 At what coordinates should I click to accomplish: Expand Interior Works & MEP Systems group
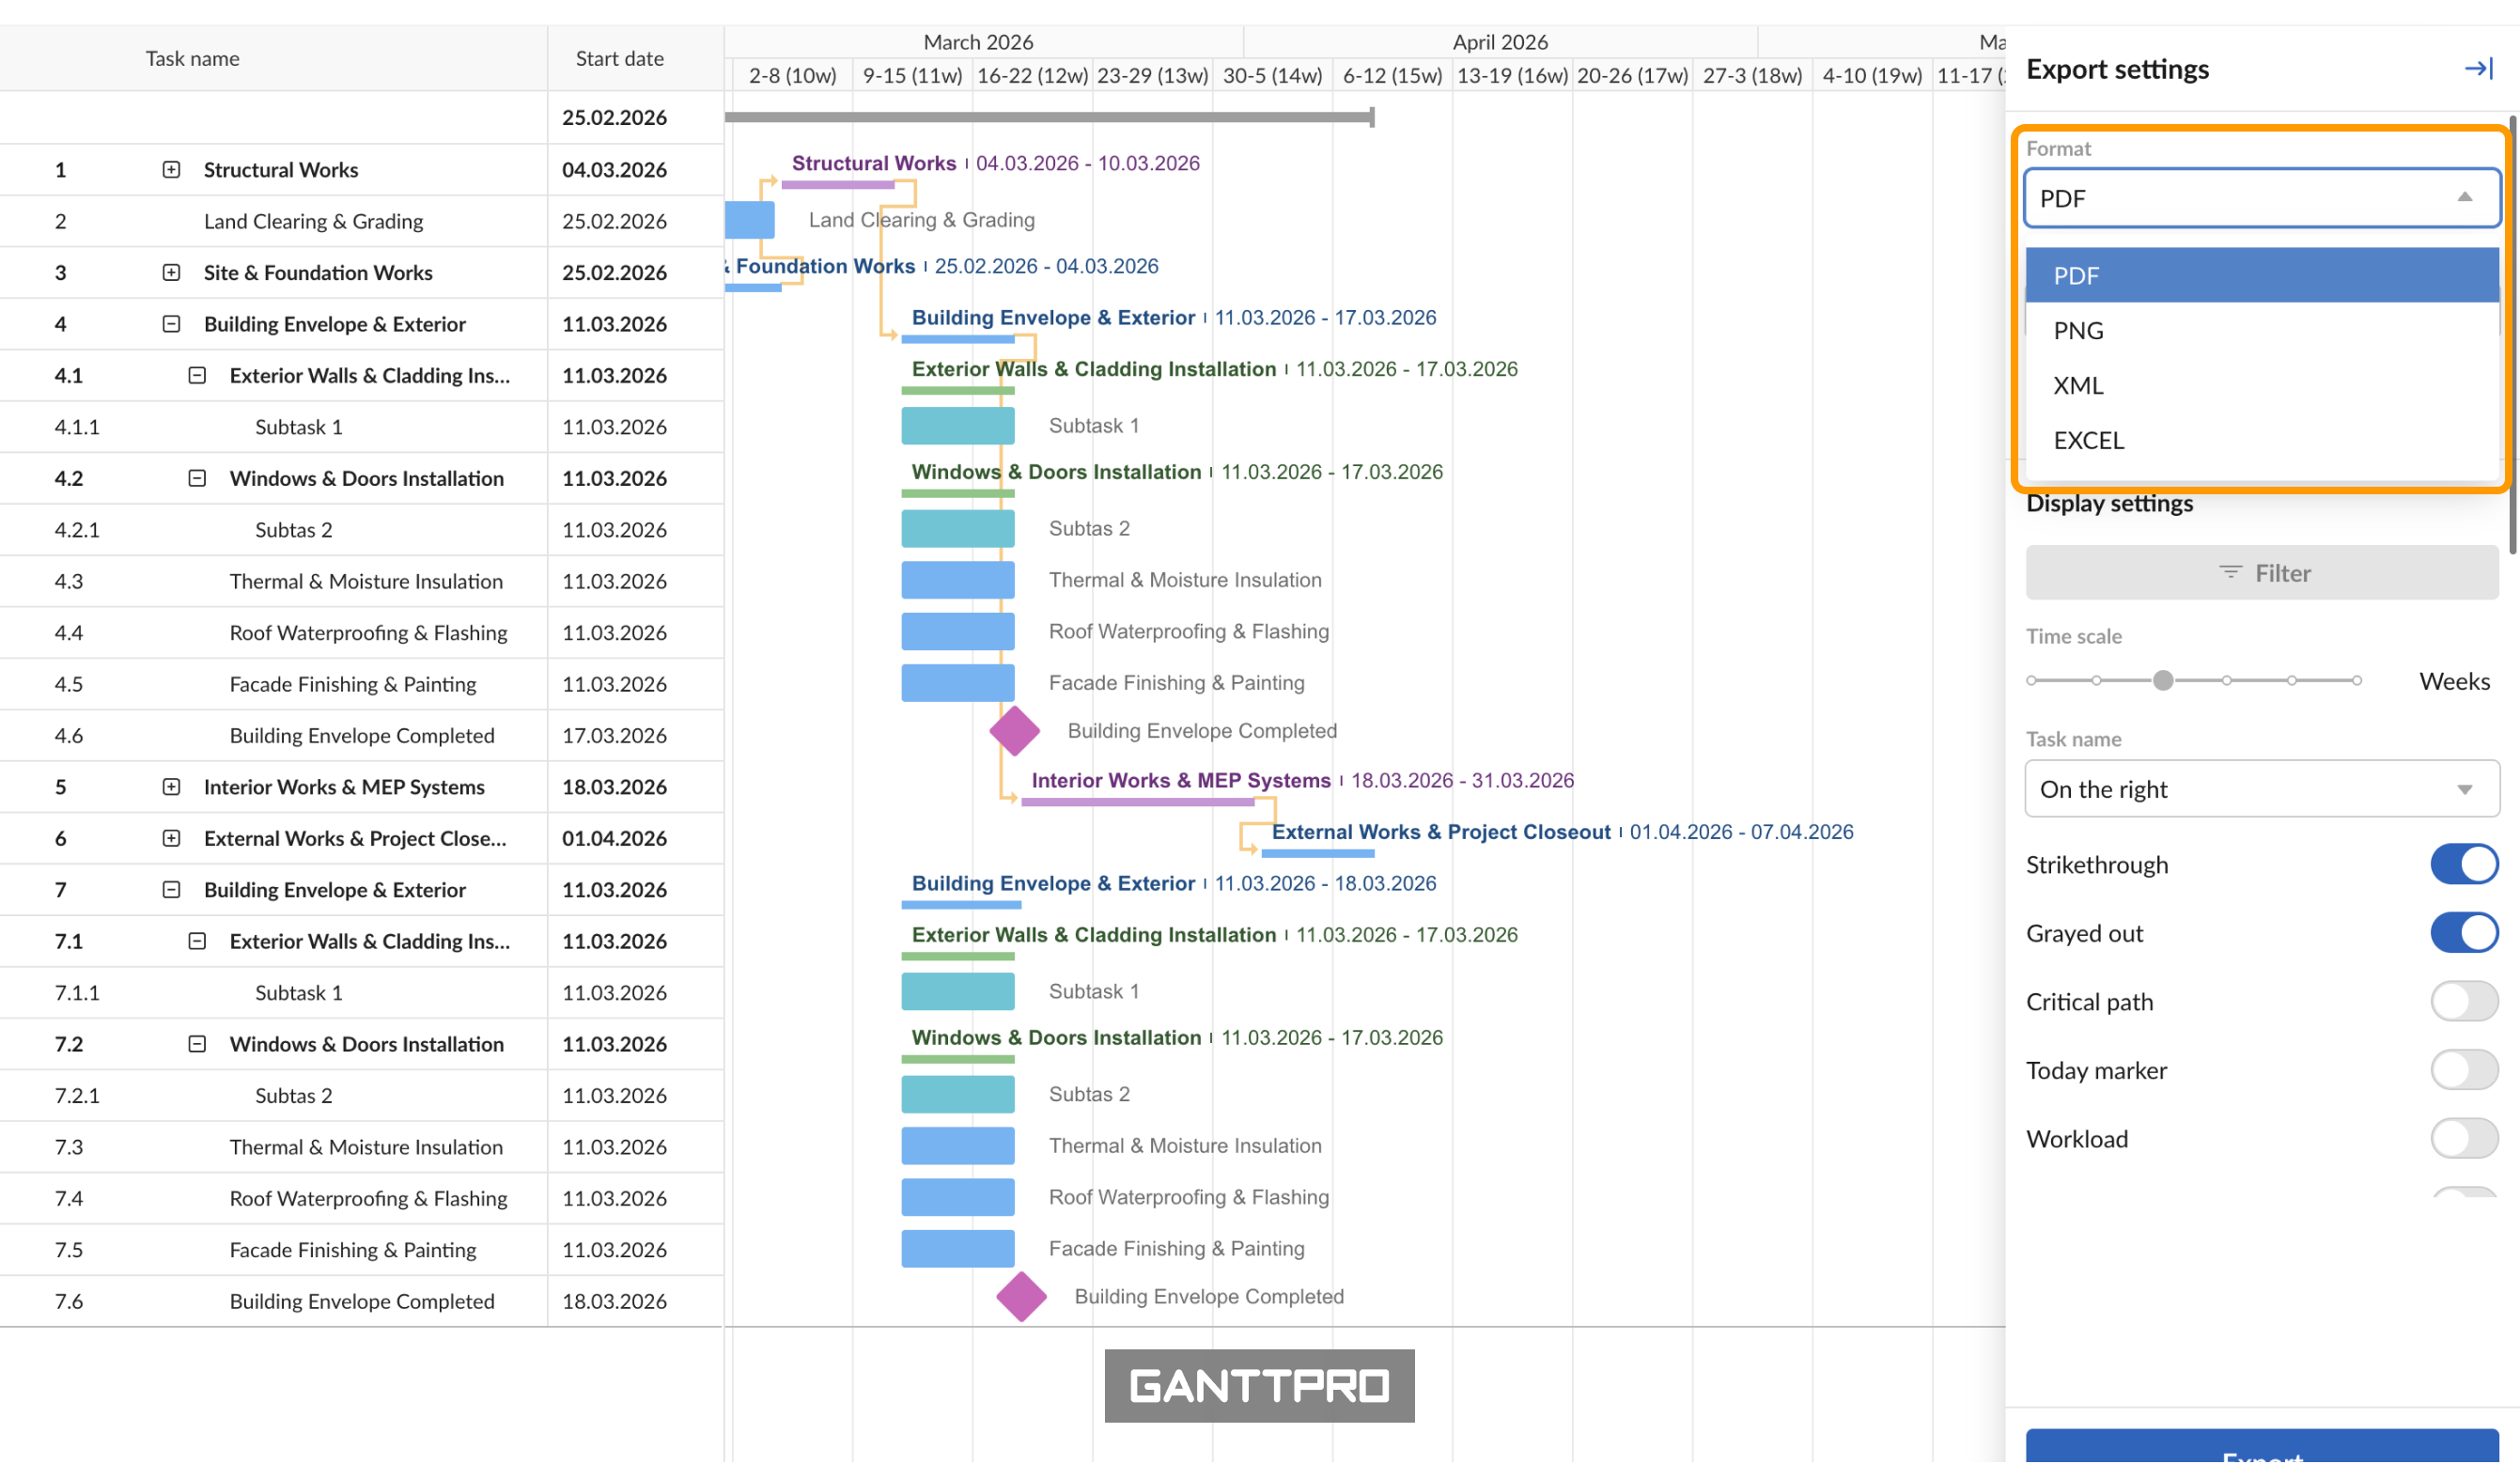point(171,787)
